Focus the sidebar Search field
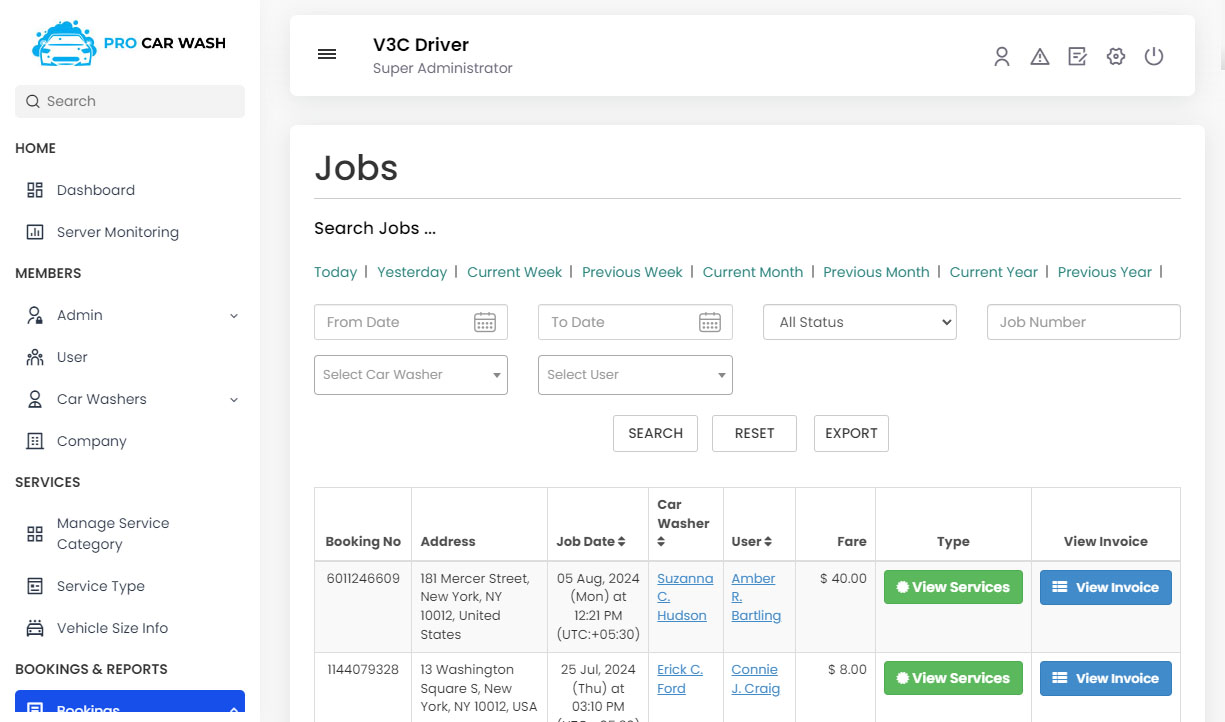The image size is (1225, 722). click(130, 101)
